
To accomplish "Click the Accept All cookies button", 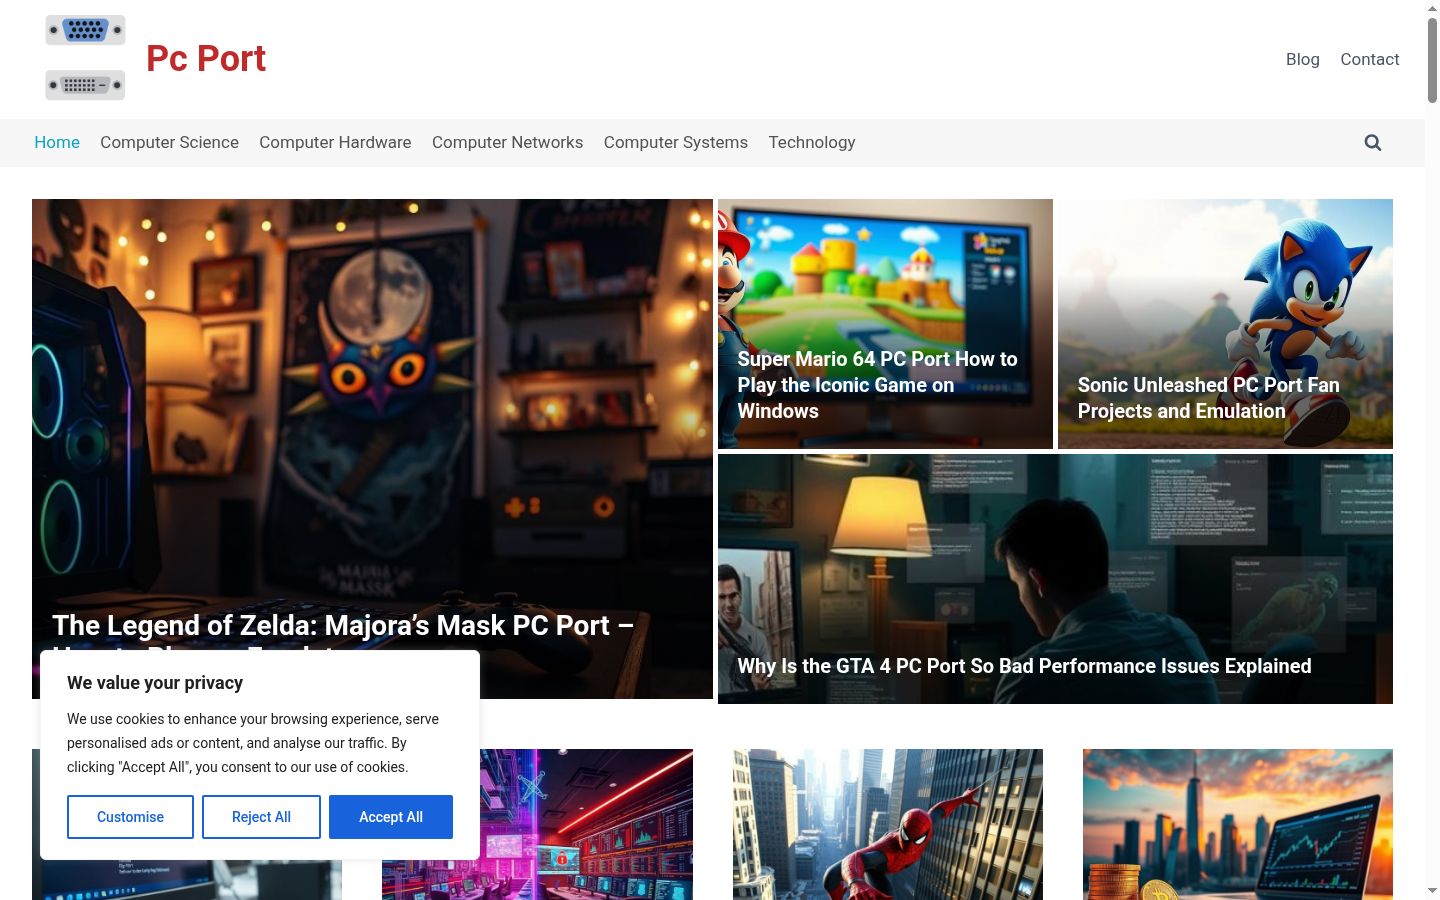I will tap(391, 817).
